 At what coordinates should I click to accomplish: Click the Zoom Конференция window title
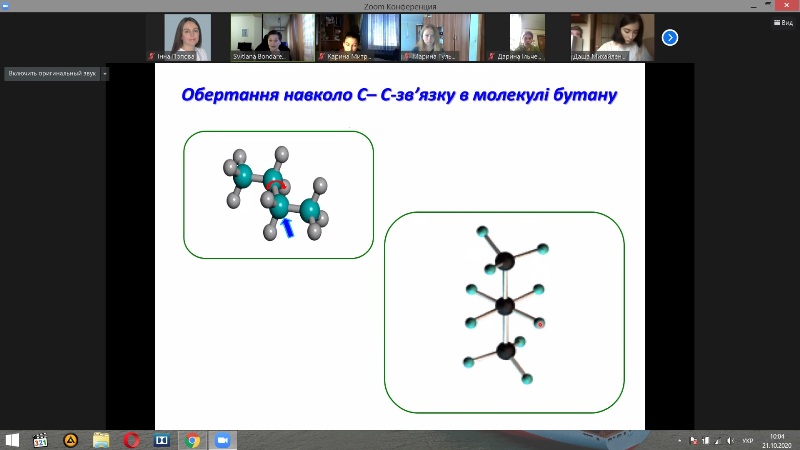point(400,7)
